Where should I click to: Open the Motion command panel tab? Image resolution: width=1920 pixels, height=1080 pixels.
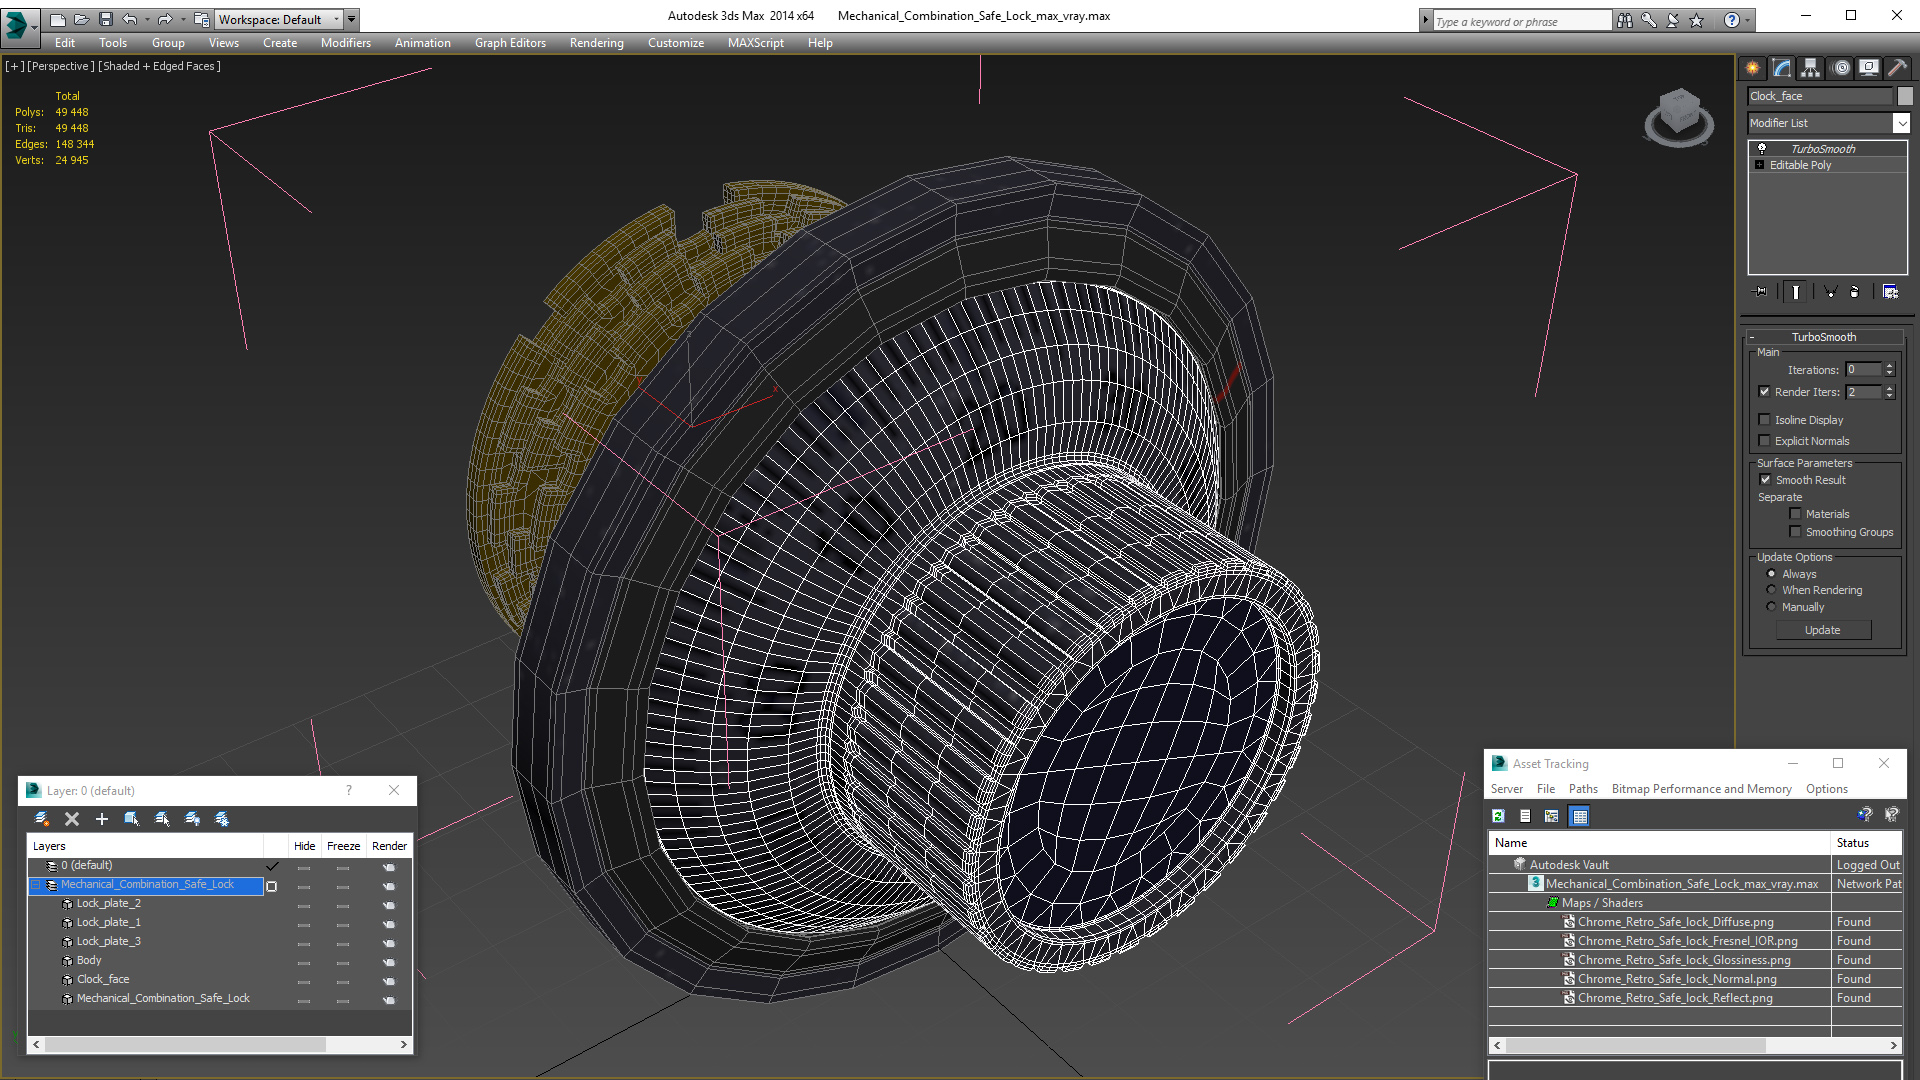point(1841,68)
